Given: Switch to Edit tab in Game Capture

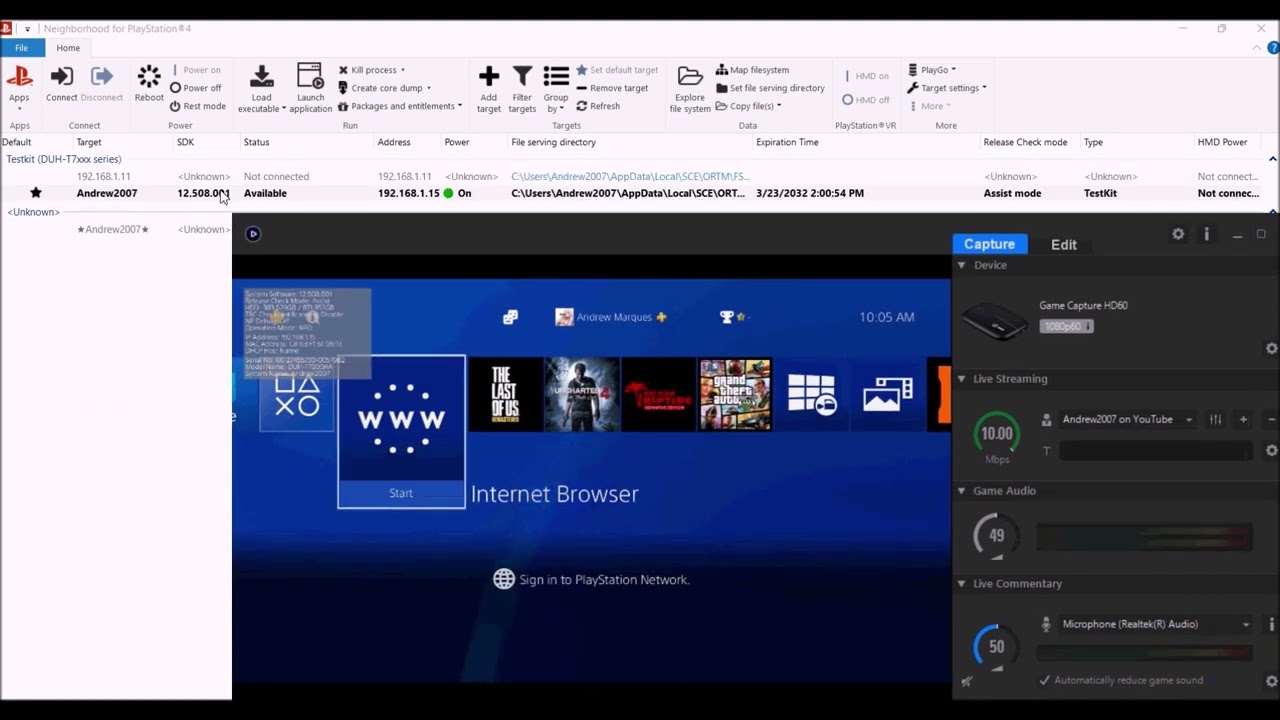Looking at the screenshot, I should pyautogui.click(x=1064, y=244).
